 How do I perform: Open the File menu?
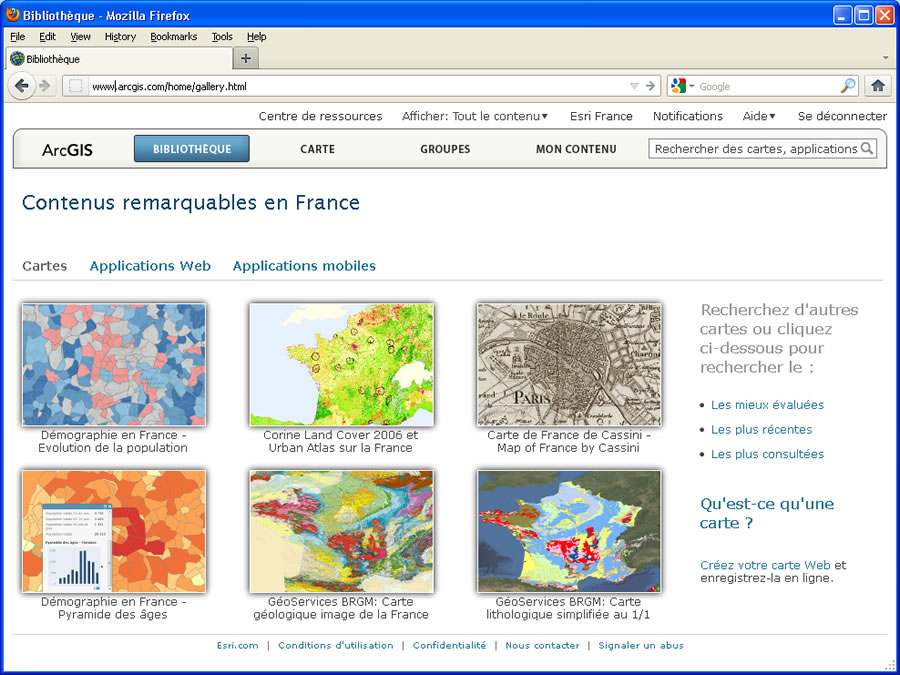pos(18,37)
